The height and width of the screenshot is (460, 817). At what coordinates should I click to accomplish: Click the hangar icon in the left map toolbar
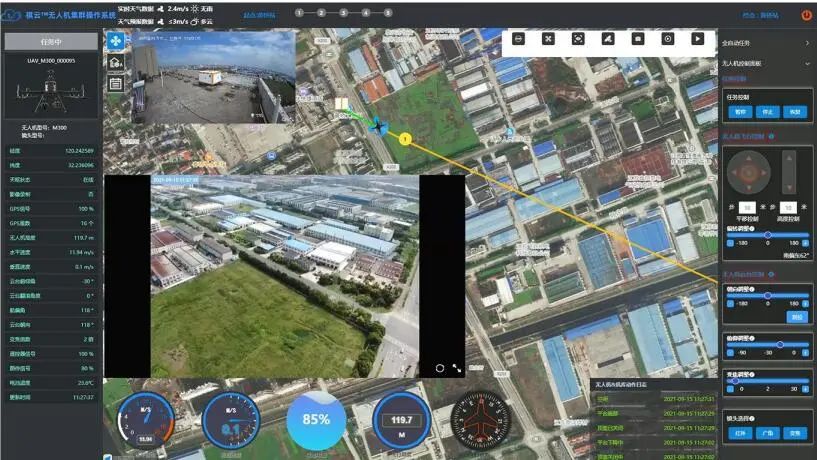pyautogui.click(x=115, y=62)
